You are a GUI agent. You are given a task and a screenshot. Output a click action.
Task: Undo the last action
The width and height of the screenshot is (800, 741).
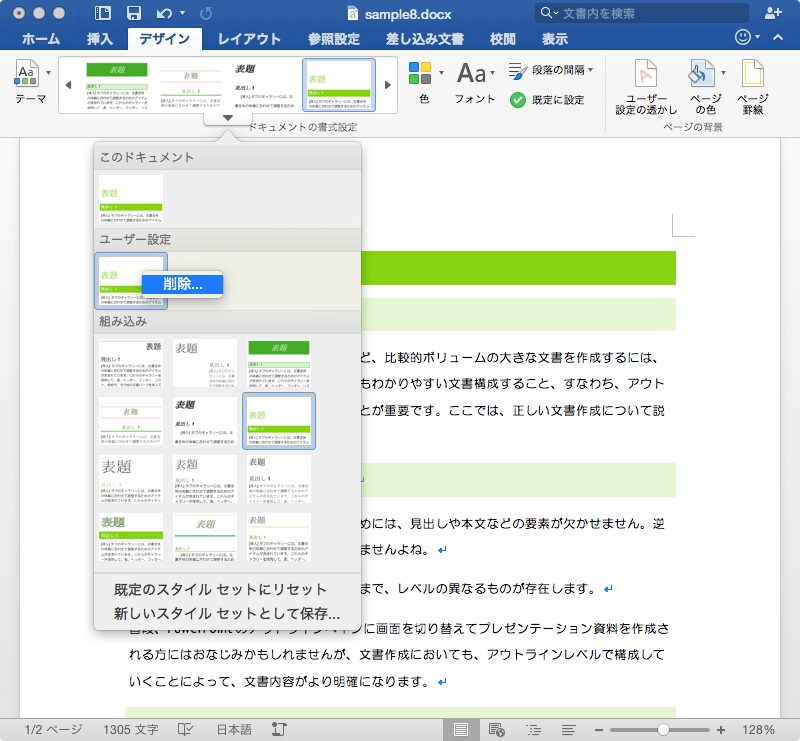coord(164,13)
